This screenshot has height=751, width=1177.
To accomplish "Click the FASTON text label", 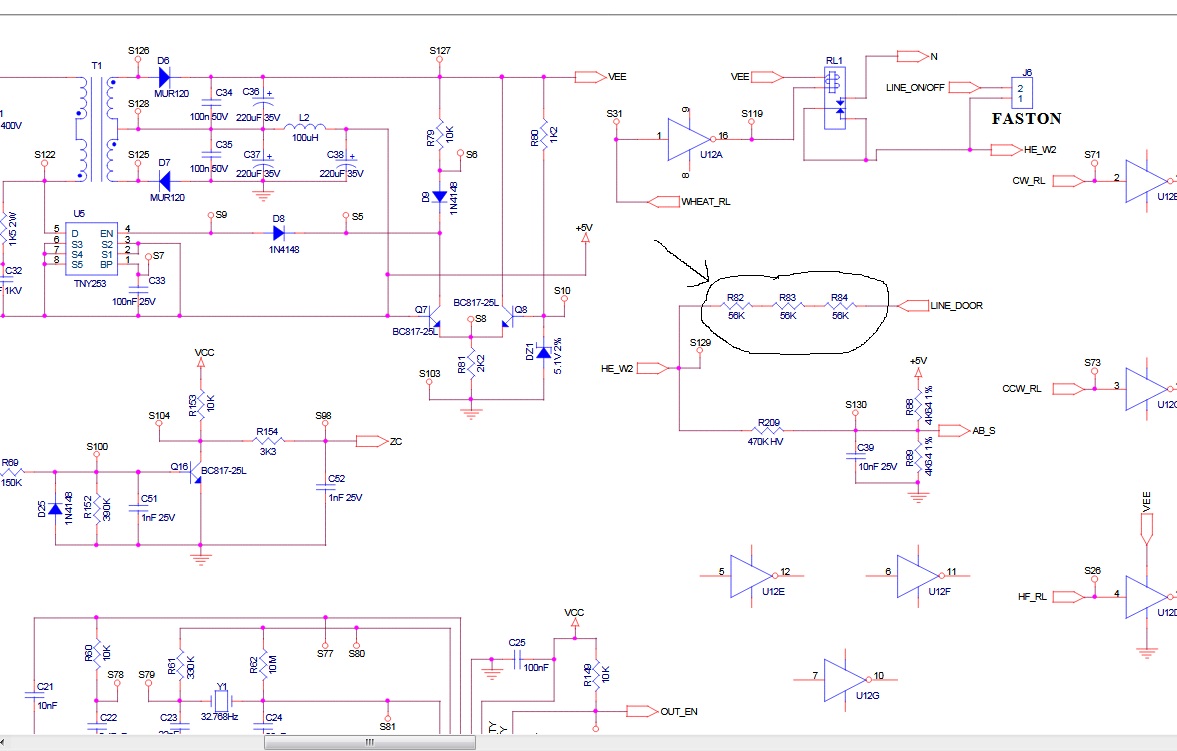I will click(1026, 118).
